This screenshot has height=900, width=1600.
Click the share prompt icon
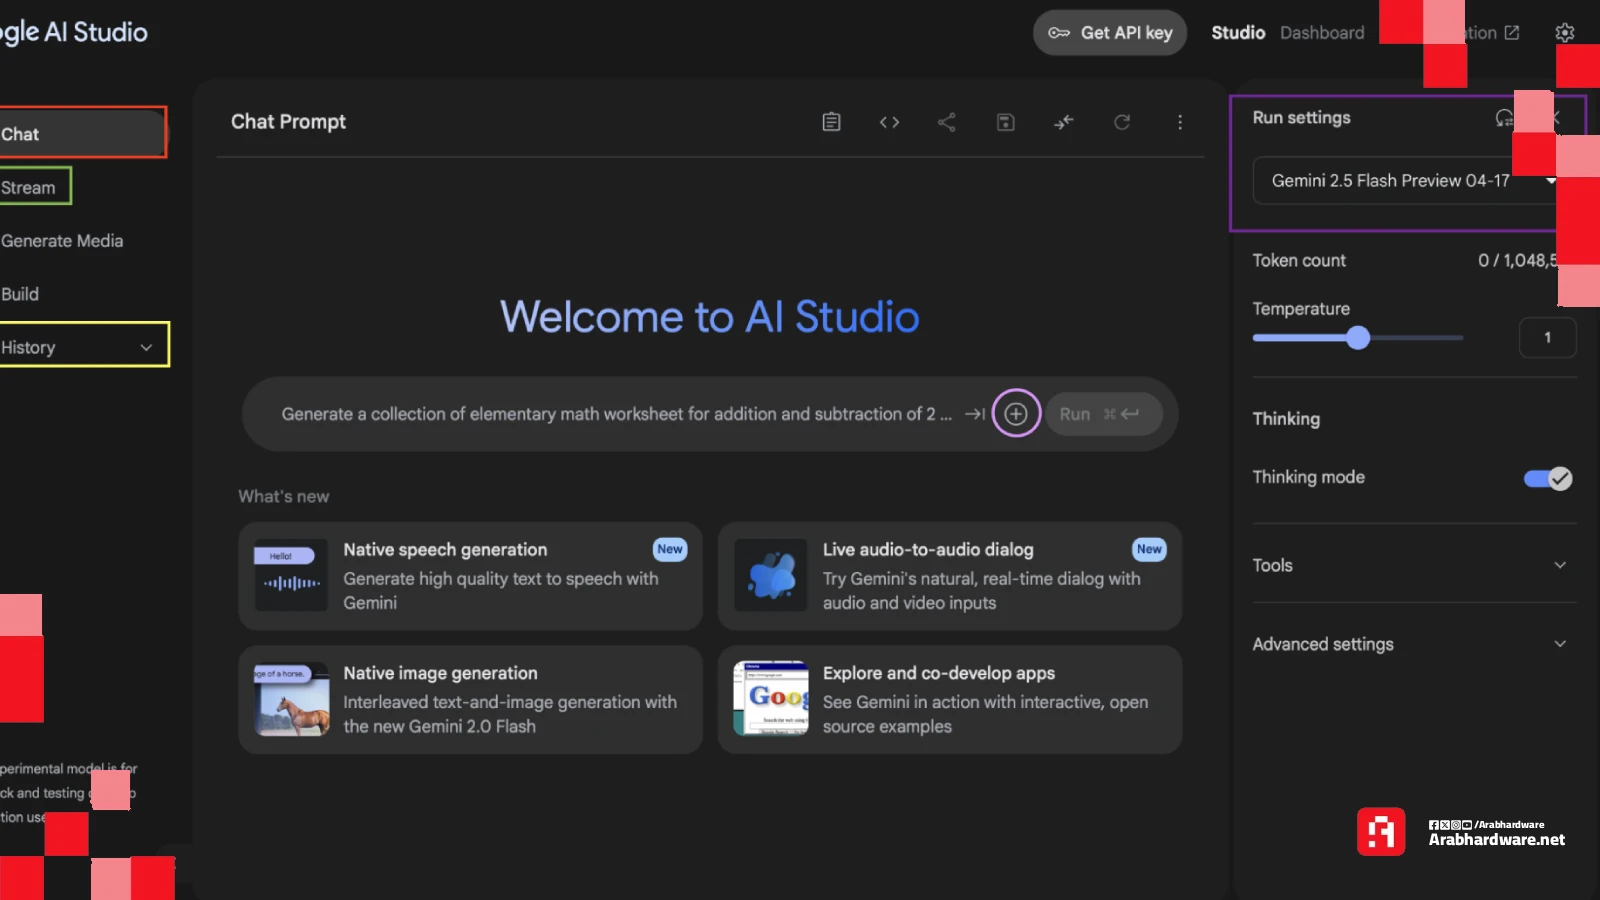[x=947, y=122]
